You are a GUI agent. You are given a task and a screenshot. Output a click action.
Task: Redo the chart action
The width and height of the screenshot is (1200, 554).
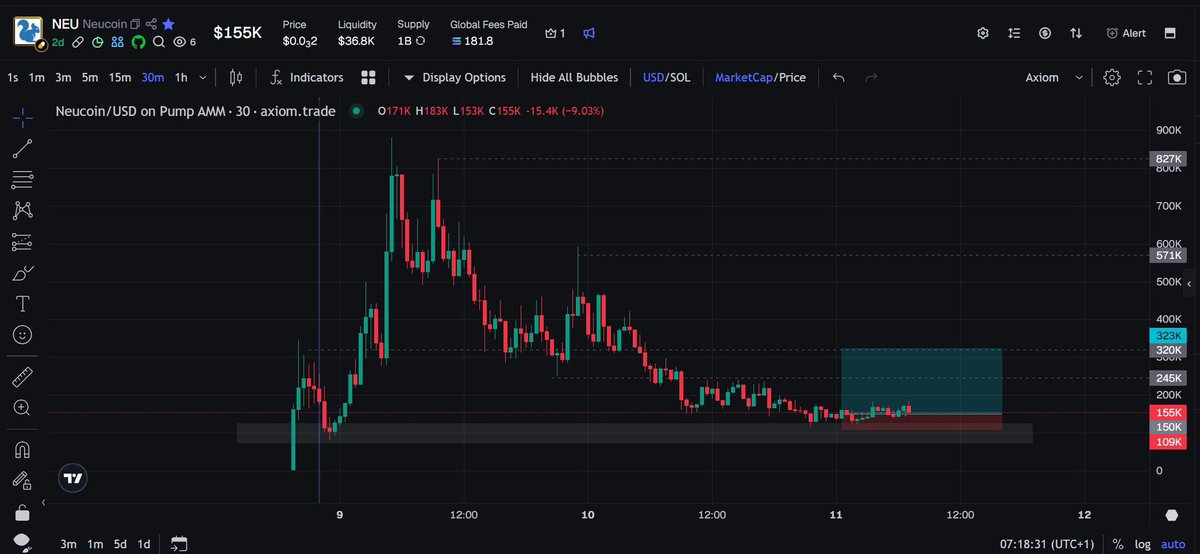[871, 77]
